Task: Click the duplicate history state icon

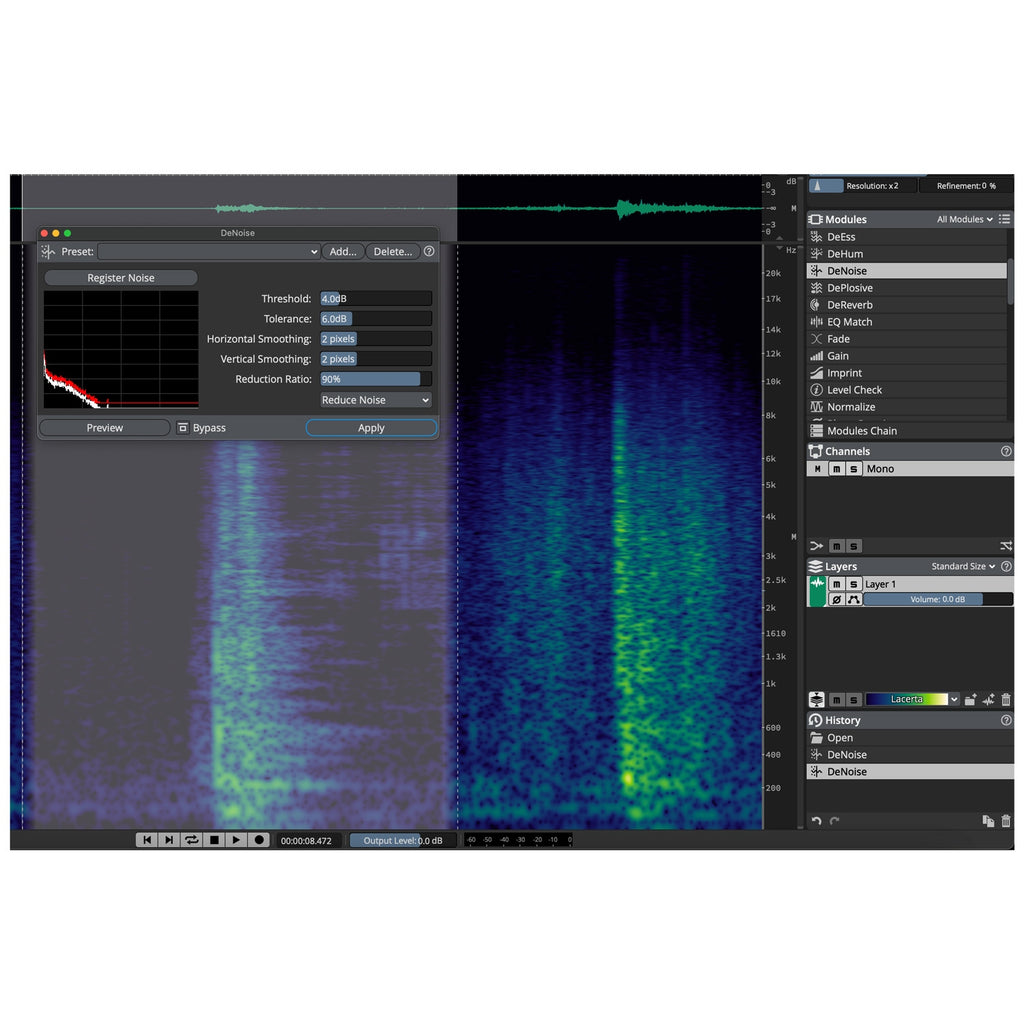Action: point(988,821)
